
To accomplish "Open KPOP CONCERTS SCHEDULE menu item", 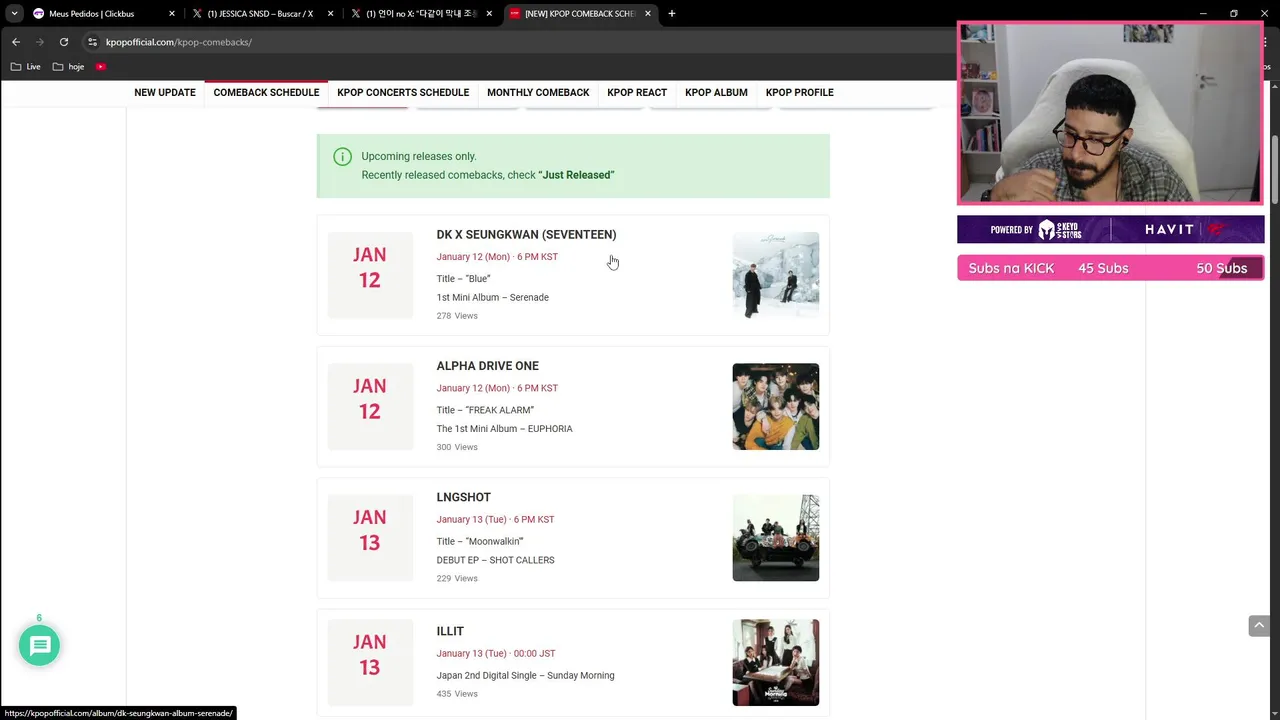I will click(x=403, y=92).
